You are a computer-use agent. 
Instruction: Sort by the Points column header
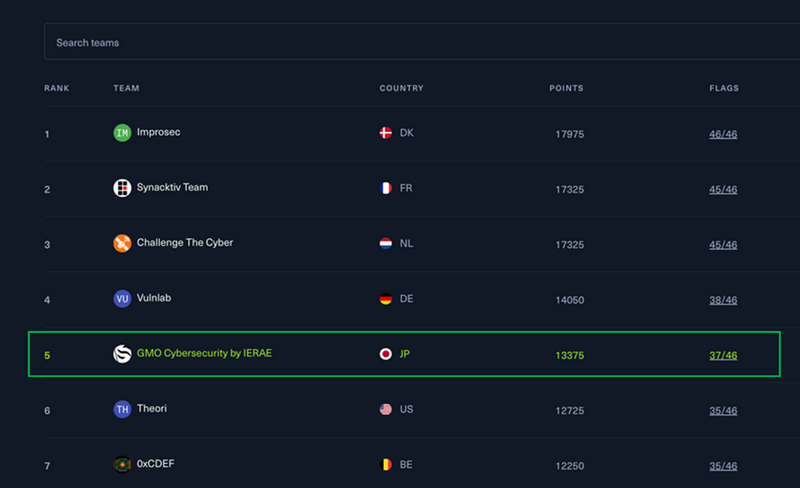566,88
